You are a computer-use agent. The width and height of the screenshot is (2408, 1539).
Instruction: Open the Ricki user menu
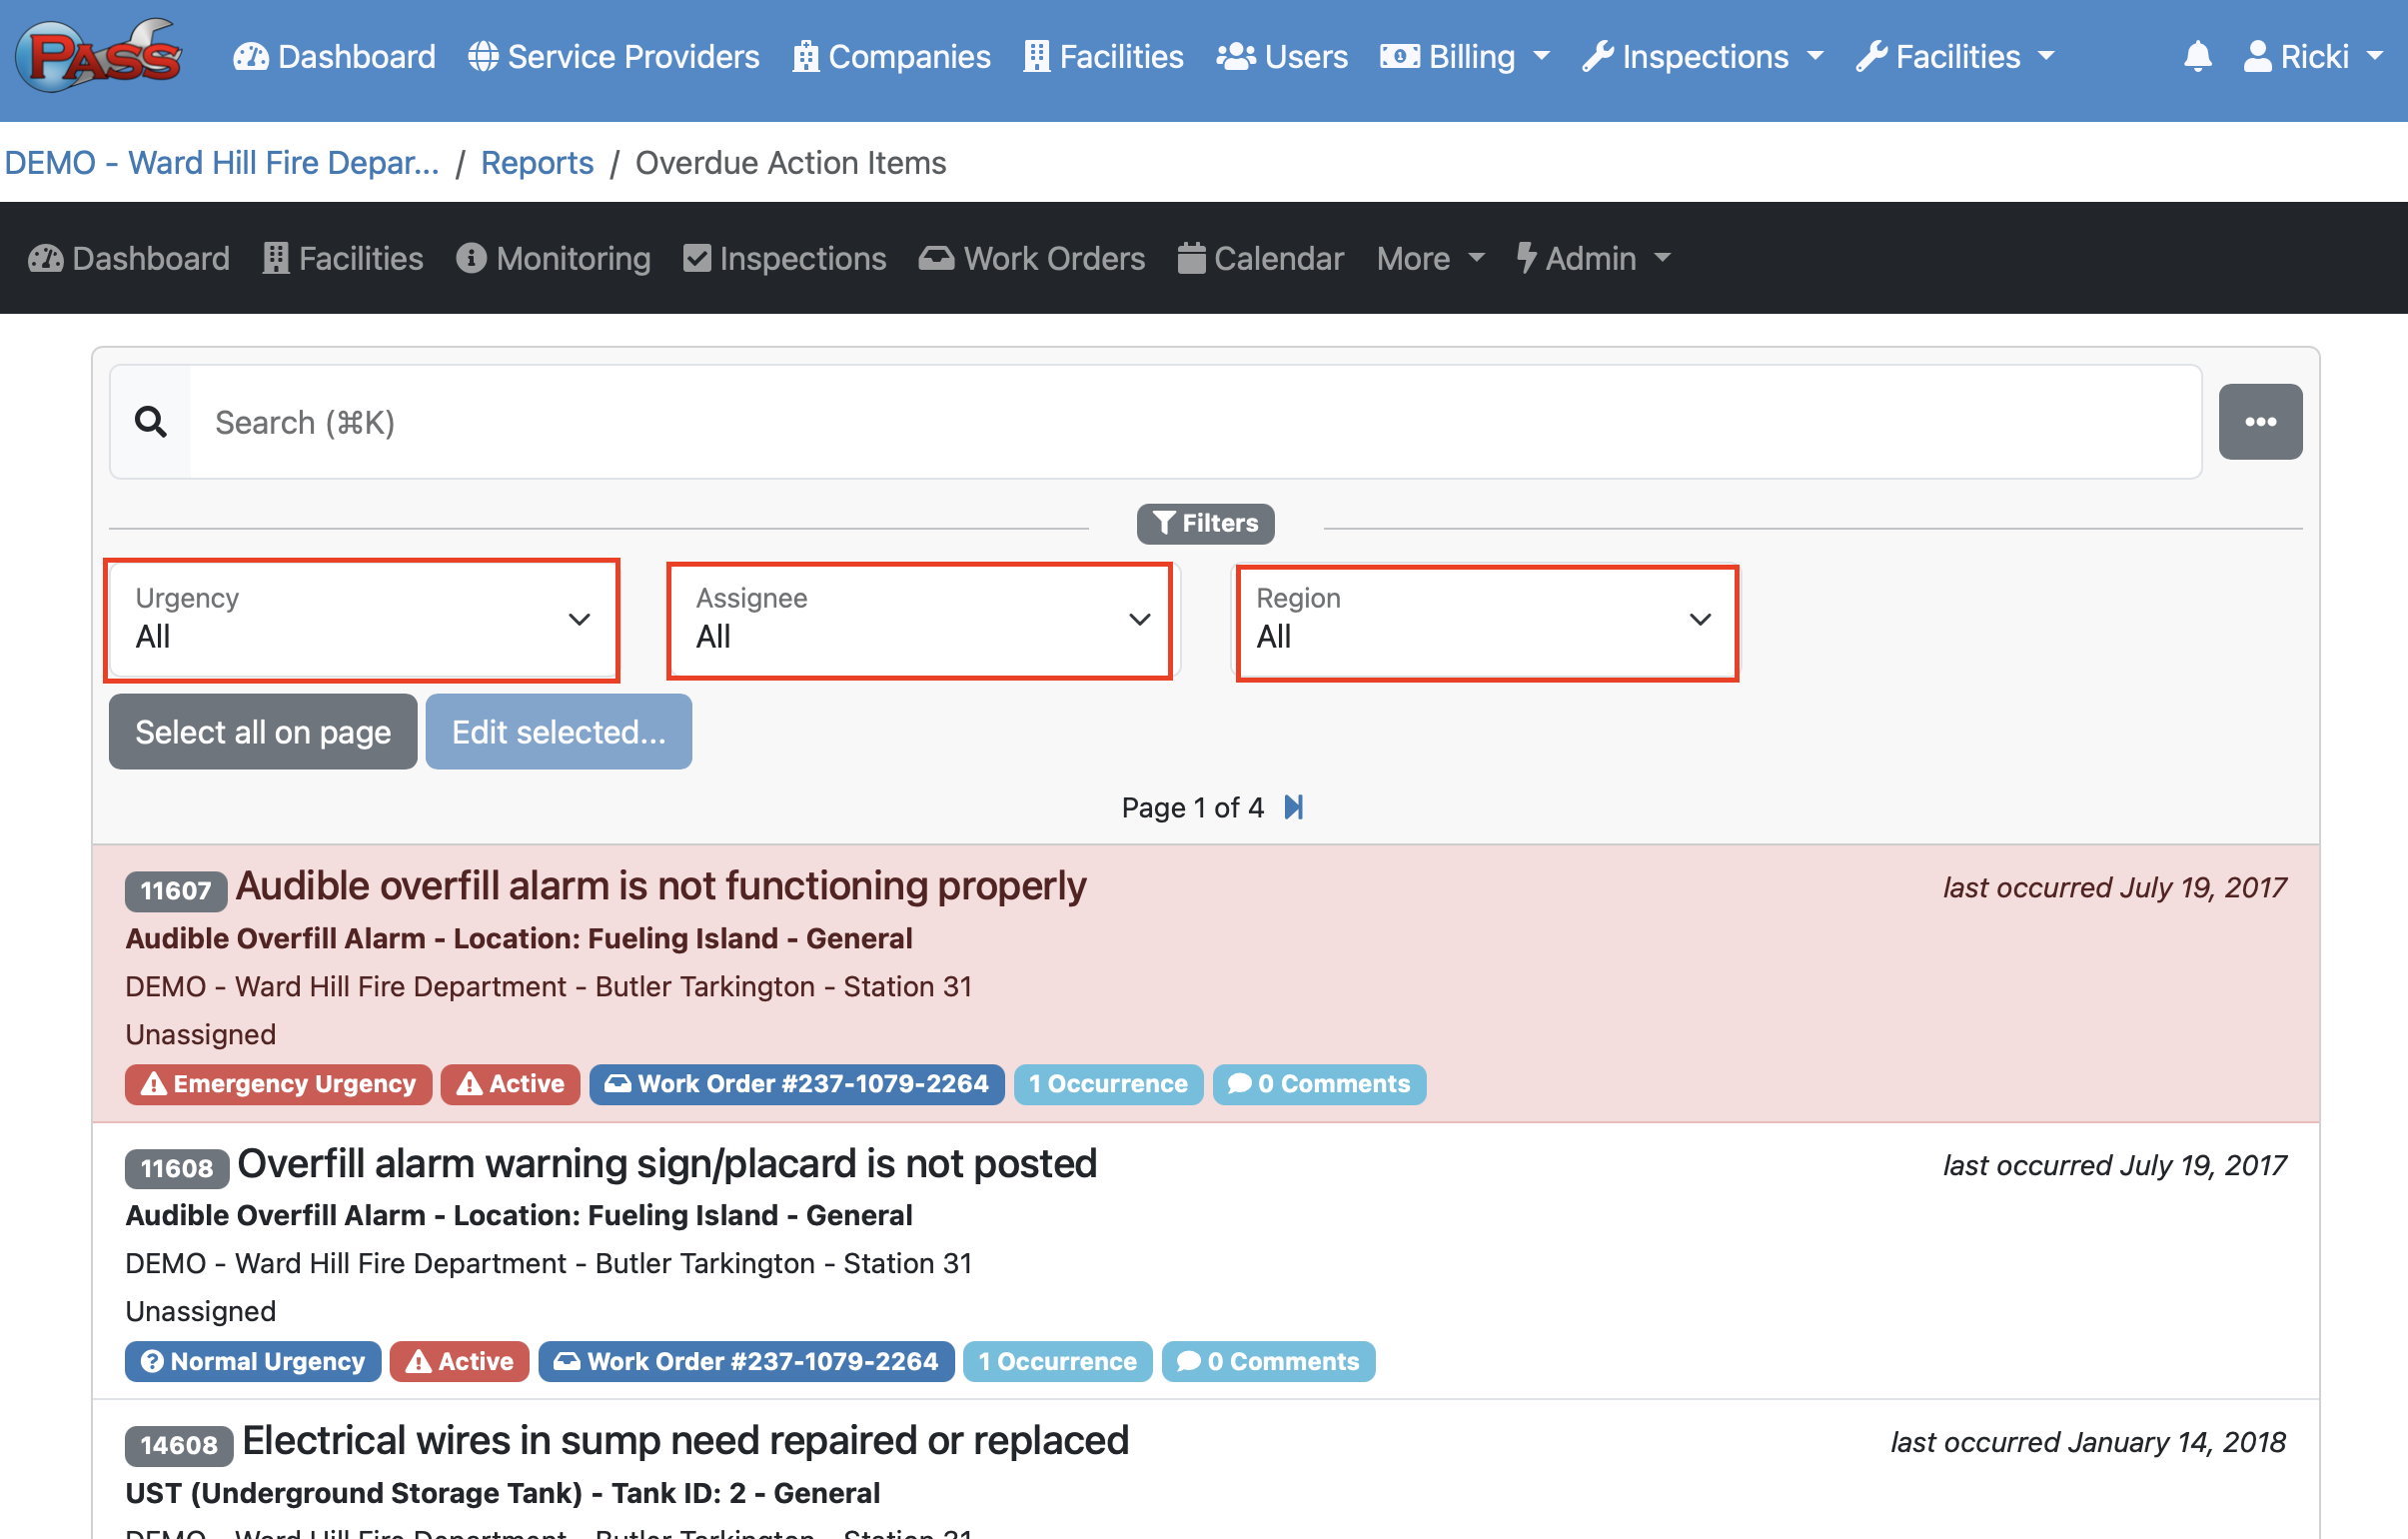click(x=2312, y=57)
